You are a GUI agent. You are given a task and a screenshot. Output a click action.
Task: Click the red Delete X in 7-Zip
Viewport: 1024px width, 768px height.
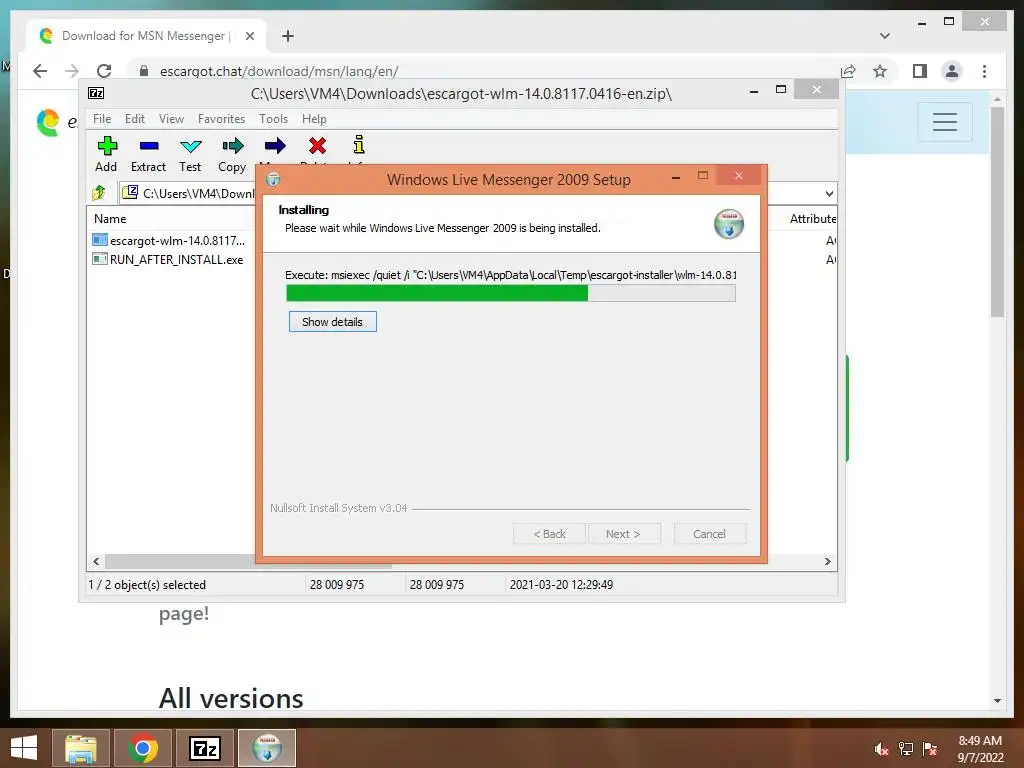click(317, 146)
